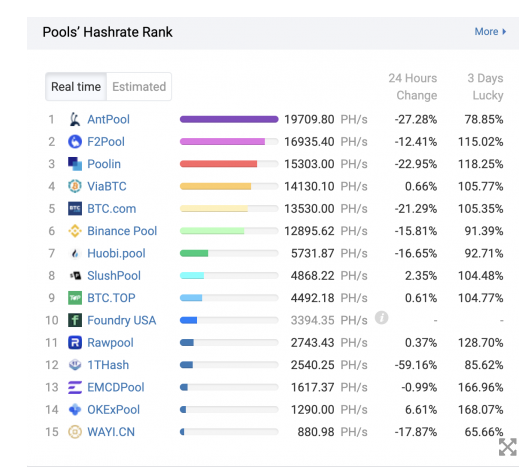Click the 19709.80 hashrate value

[x=309, y=119]
